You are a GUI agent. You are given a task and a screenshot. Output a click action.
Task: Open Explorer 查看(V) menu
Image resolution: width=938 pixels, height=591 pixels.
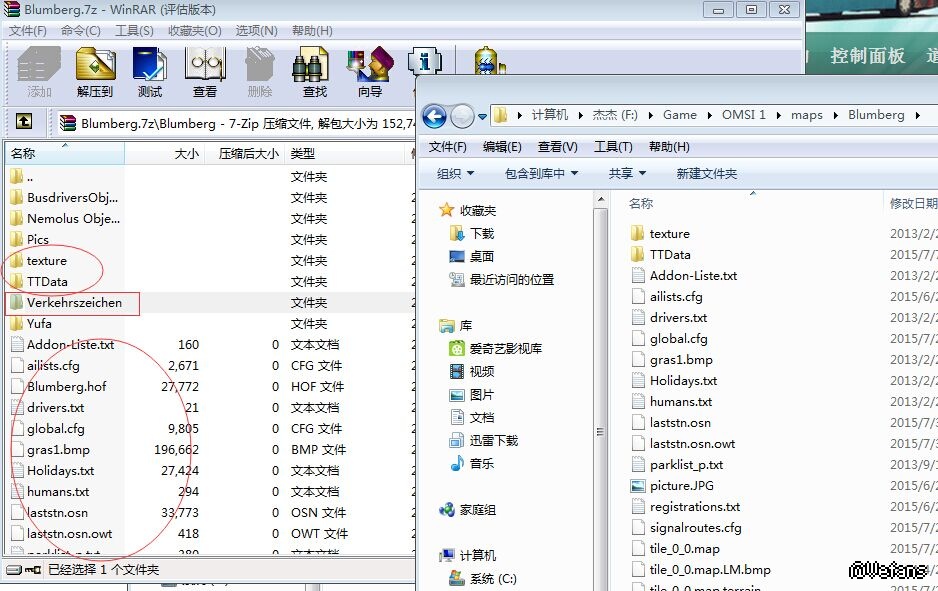point(557,147)
